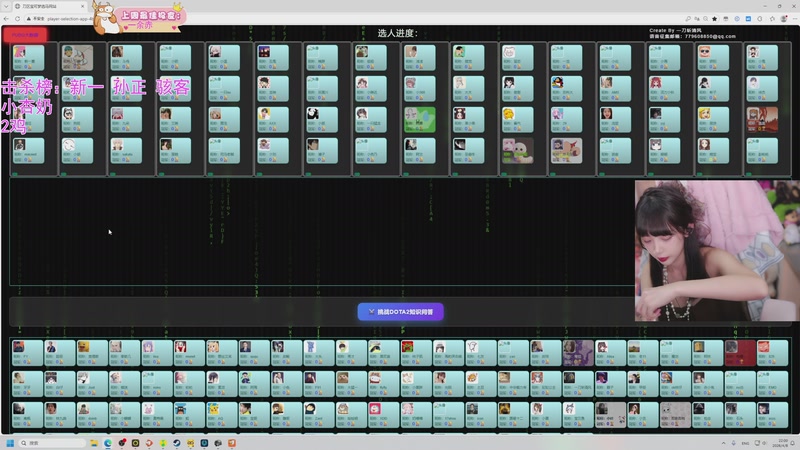Viewport: 800px width, 450px height.
Task: Open the Windows Start menu
Action: (x=10, y=443)
